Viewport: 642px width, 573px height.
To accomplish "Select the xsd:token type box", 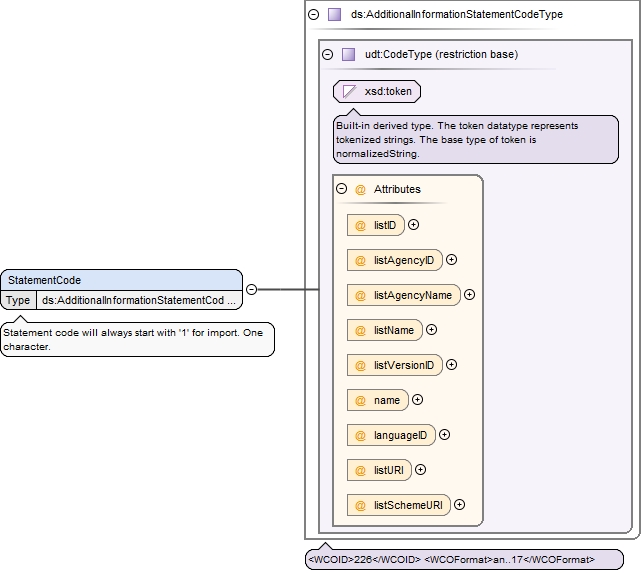I will click(x=377, y=91).
